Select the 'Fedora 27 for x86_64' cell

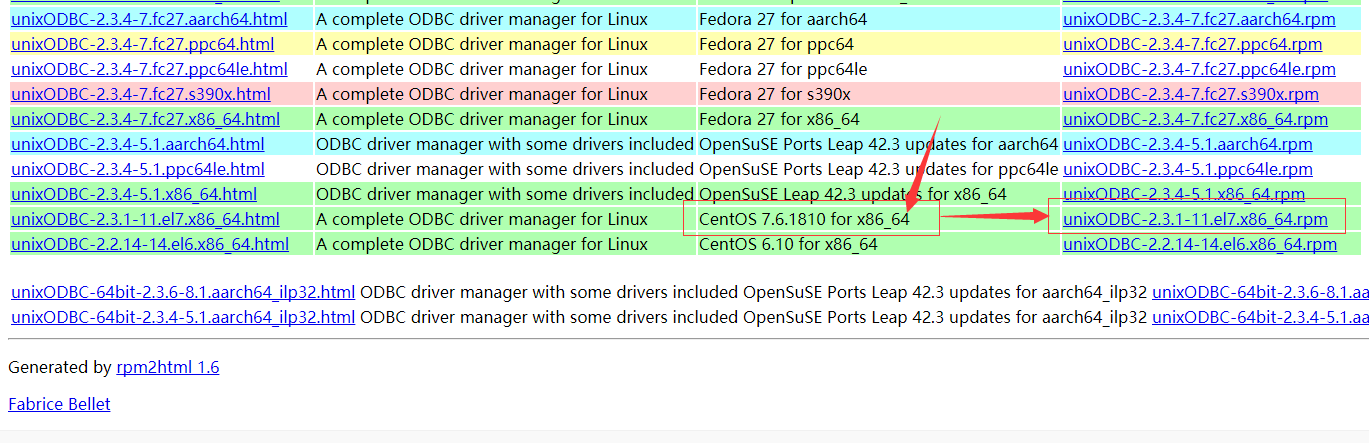(878, 119)
